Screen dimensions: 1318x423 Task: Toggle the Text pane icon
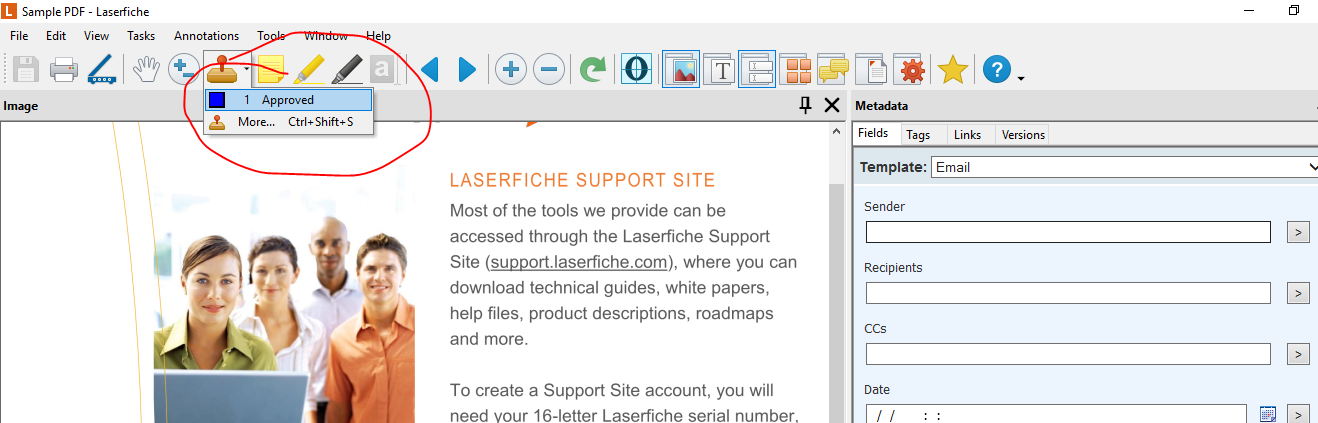point(720,69)
